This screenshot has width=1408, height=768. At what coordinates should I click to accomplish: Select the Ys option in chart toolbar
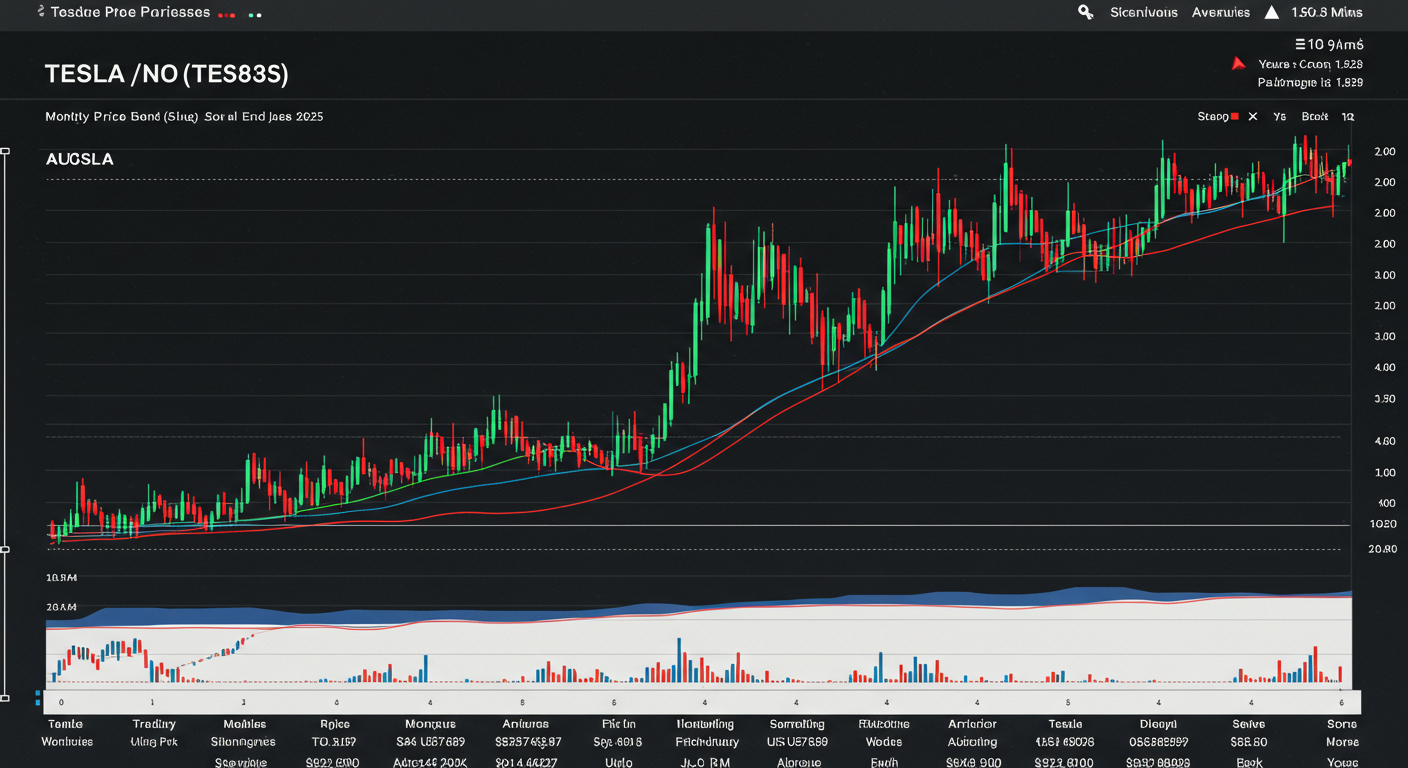[x=1280, y=117]
